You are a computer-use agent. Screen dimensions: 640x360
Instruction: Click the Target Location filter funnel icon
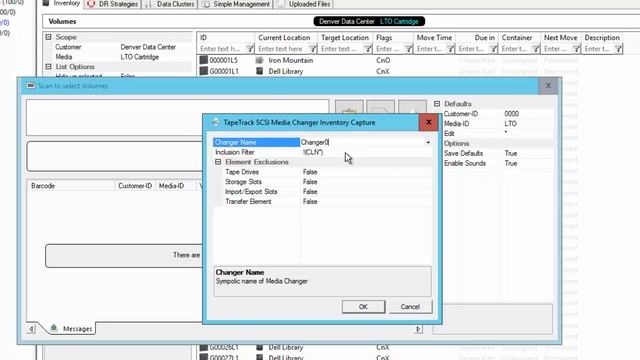[367, 49]
